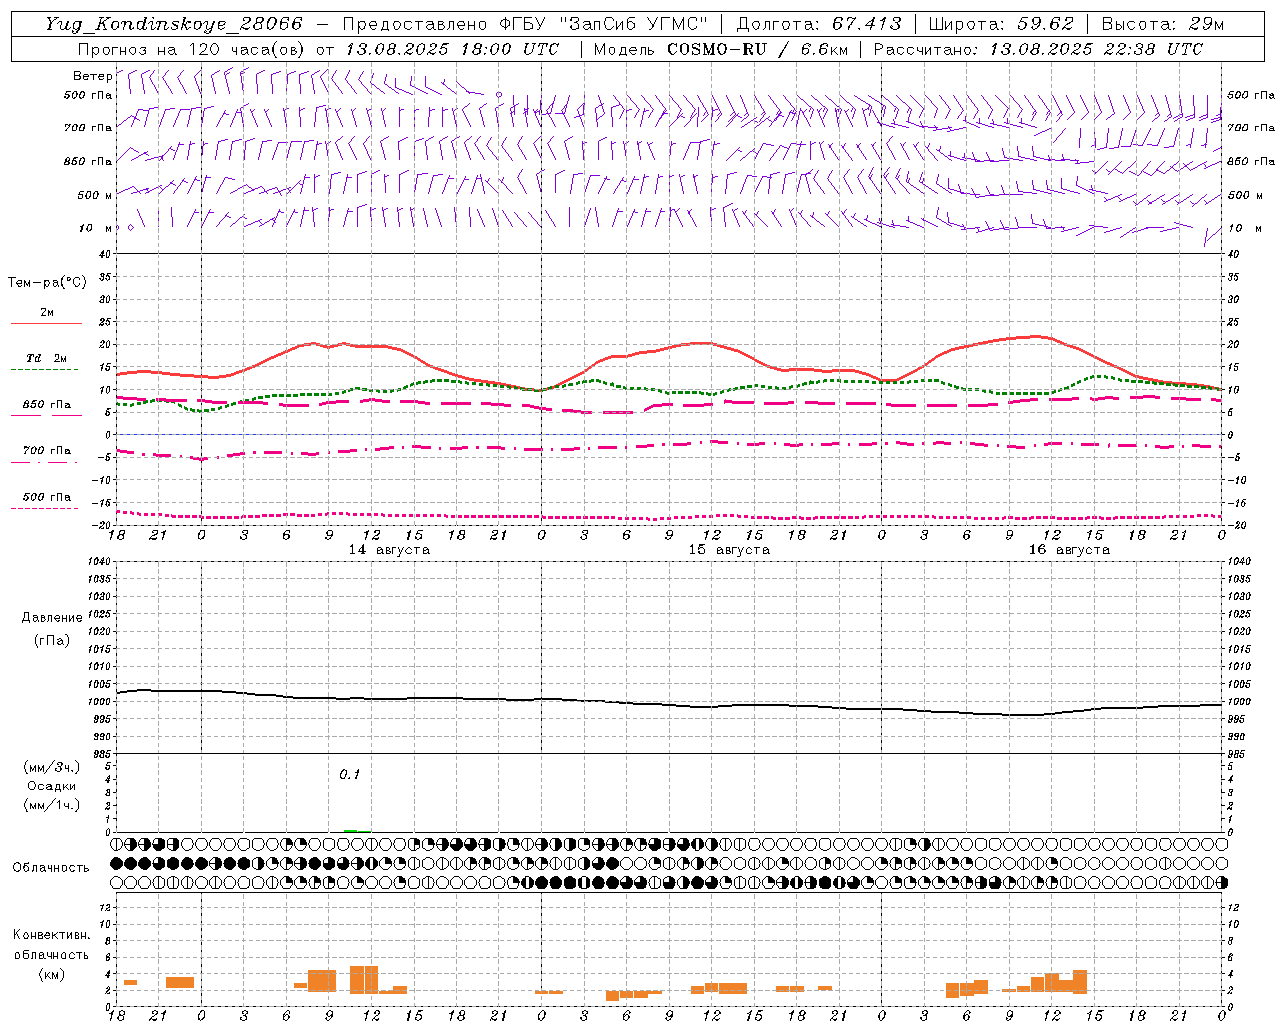Select the Тем-ра(°C) temperature axis label

[47, 283]
